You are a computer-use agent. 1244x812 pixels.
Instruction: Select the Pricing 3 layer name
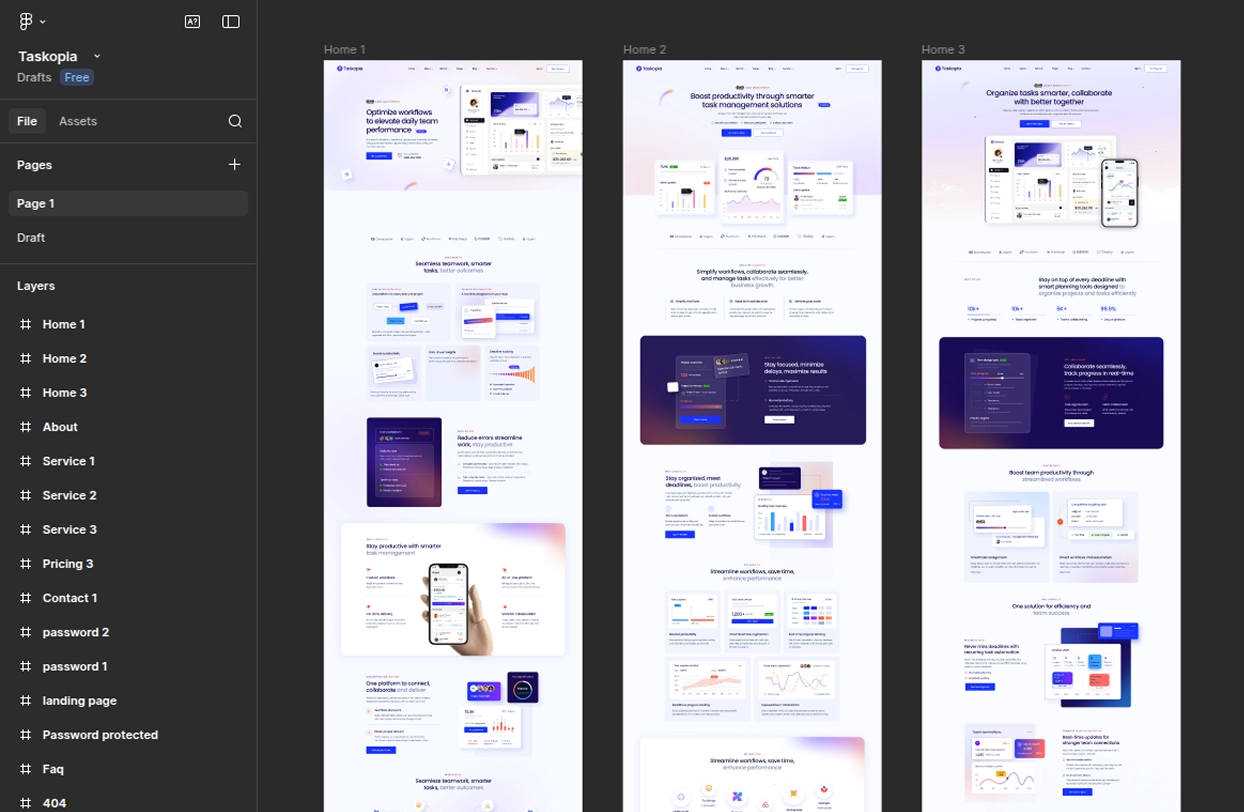point(68,564)
